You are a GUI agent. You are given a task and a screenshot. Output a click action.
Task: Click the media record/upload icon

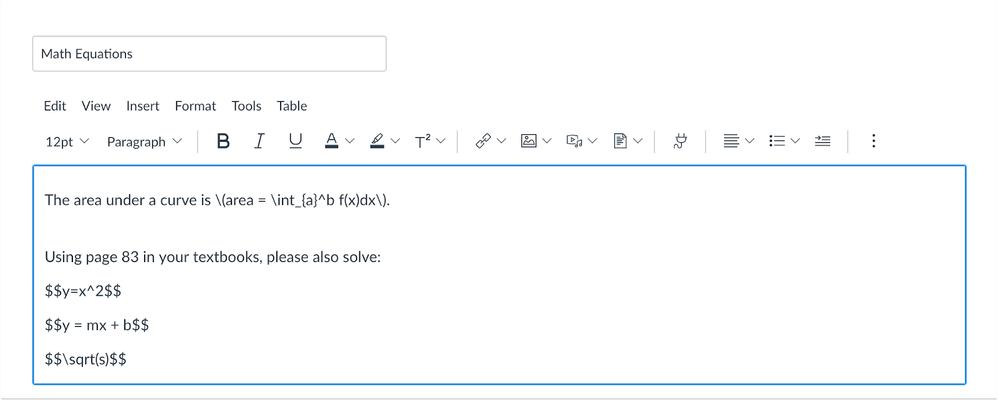click(574, 141)
